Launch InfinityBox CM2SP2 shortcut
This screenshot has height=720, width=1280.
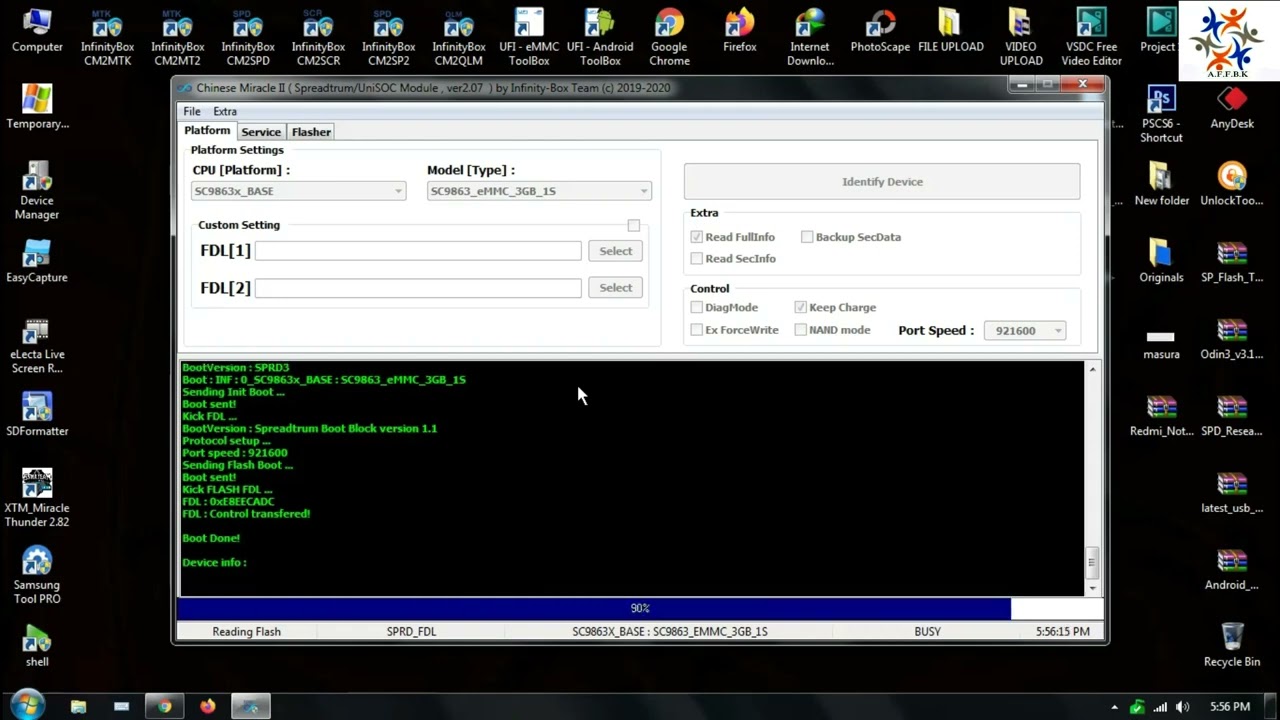pos(388,38)
